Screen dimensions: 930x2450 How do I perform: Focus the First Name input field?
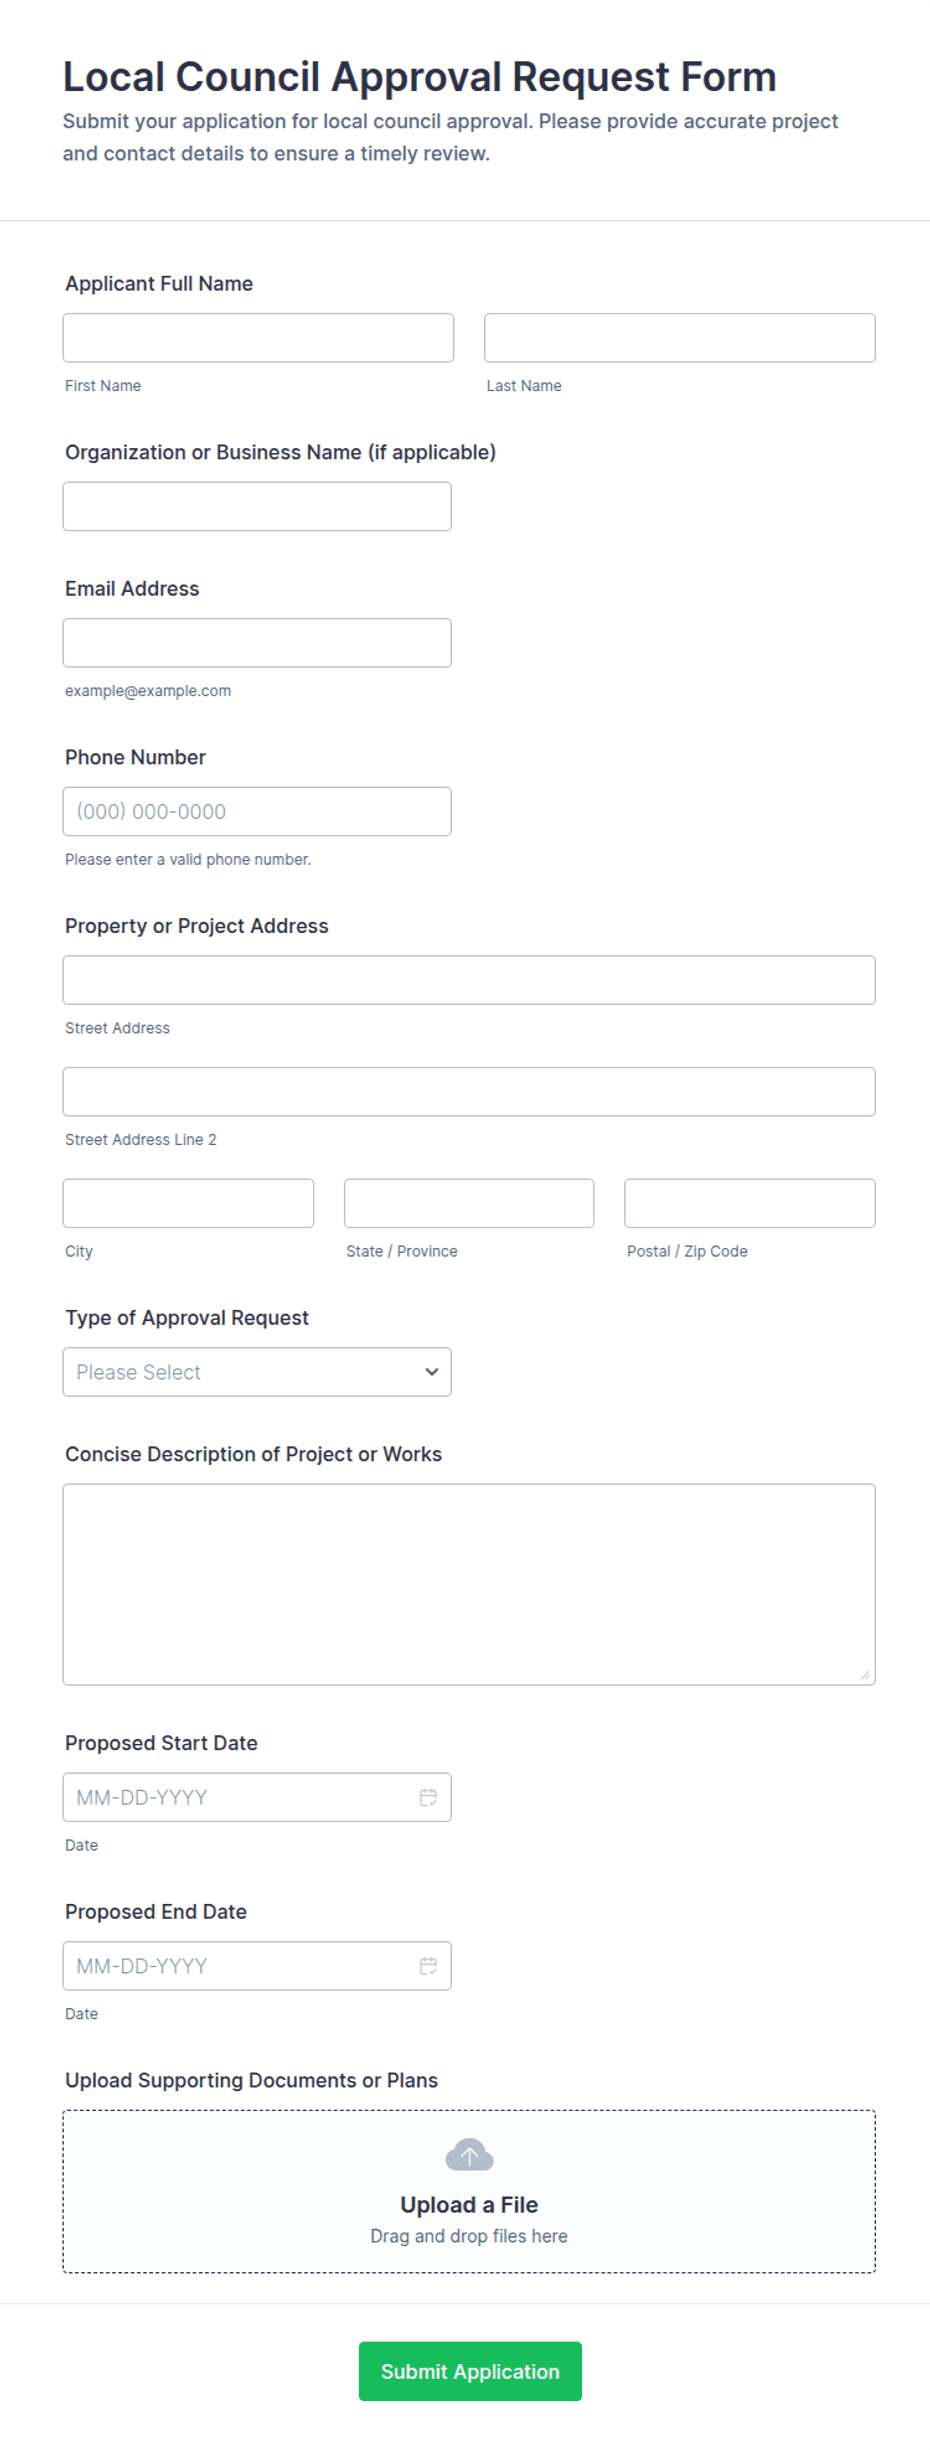click(258, 338)
